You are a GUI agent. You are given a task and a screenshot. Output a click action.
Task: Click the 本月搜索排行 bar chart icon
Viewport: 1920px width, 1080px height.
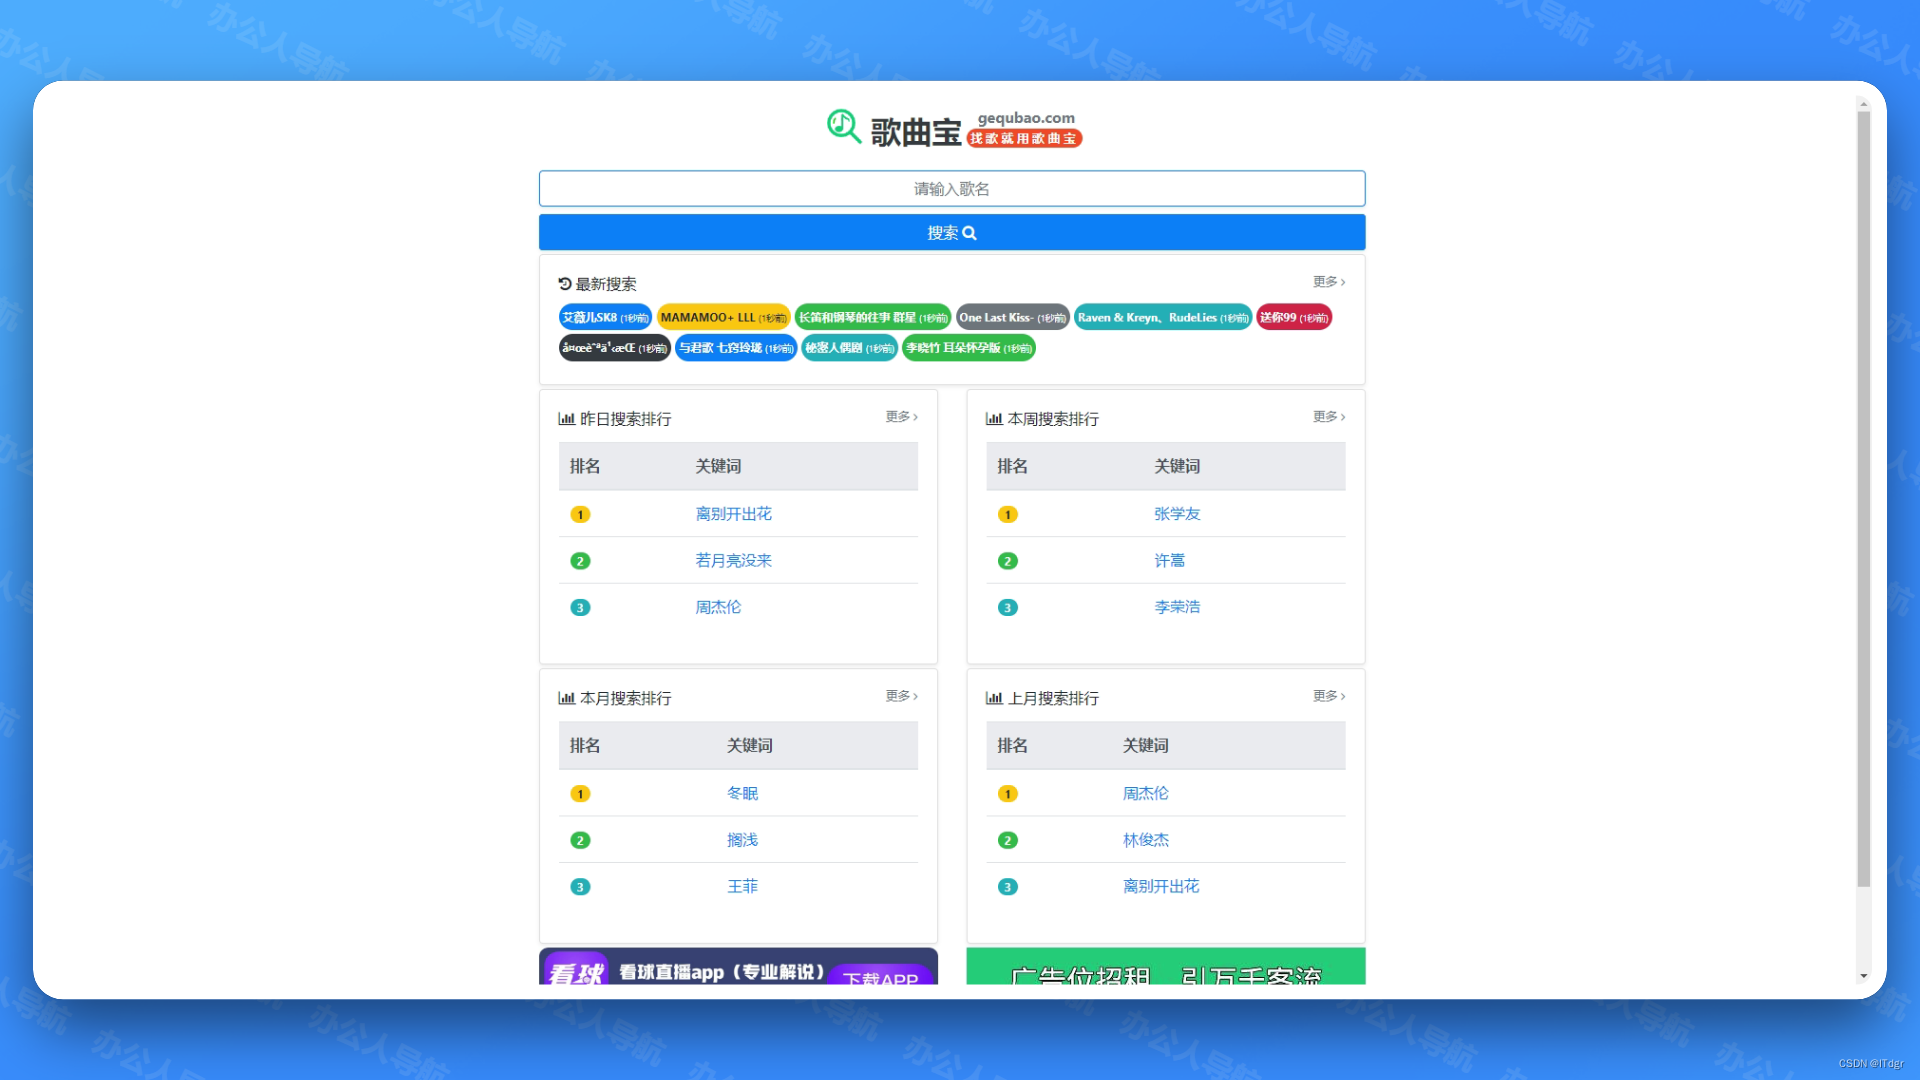[x=566, y=698]
